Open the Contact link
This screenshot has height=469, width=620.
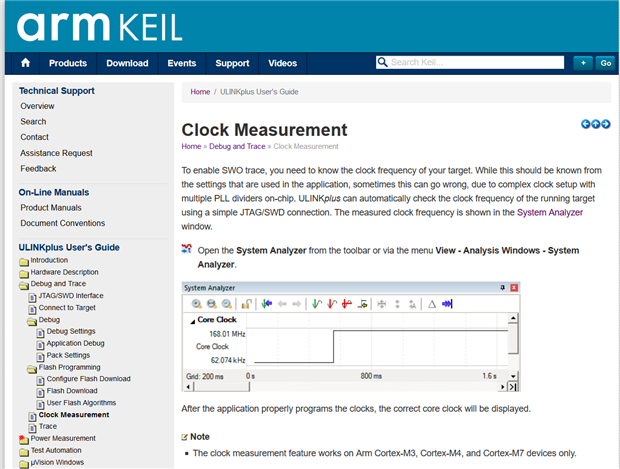tap(34, 137)
